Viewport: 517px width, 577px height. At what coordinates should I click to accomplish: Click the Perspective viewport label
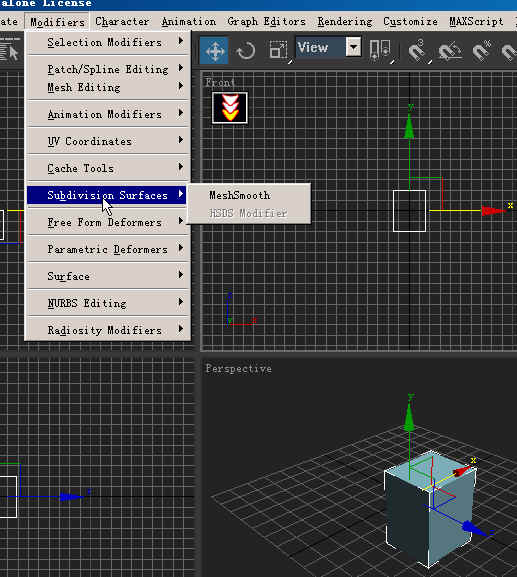[239, 368]
